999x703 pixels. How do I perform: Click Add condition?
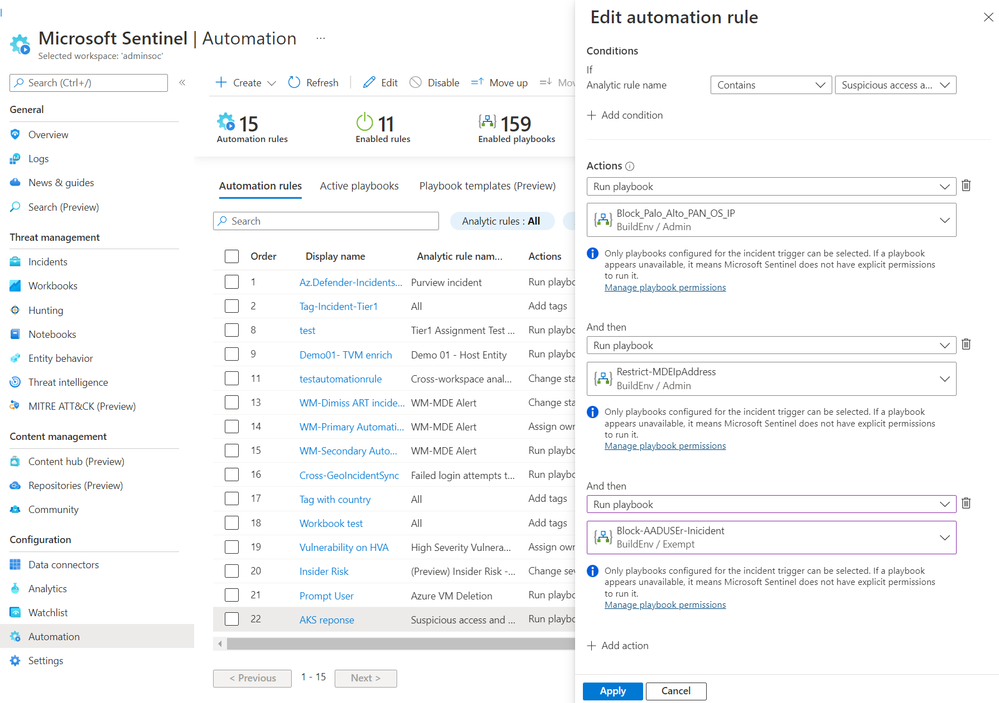point(624,115)
